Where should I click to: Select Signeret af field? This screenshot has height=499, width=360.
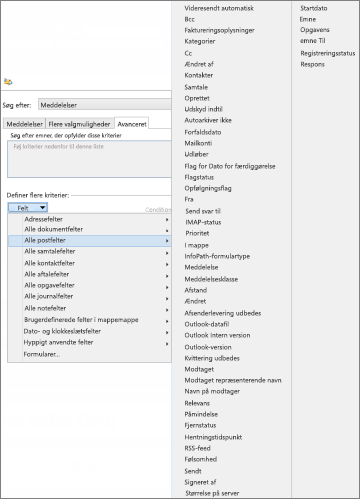(x=200, y=482)
